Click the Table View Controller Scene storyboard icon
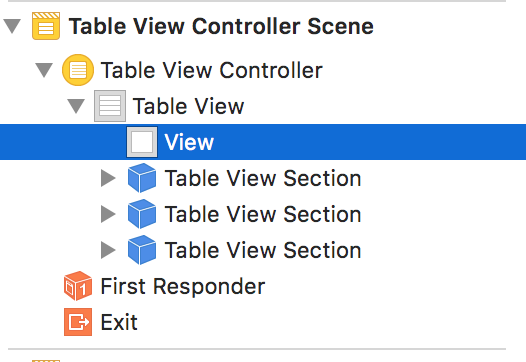The image size is (526, 362). pyautogui.click(x=46, y=26)
